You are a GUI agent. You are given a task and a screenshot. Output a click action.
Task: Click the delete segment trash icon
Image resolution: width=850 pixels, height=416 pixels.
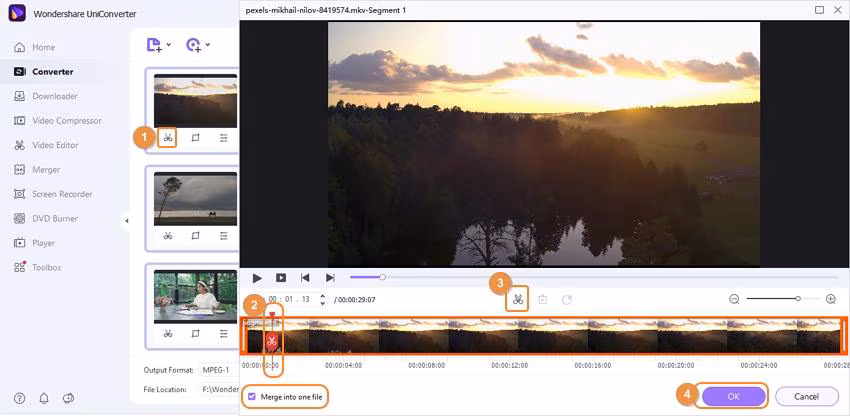543,299
